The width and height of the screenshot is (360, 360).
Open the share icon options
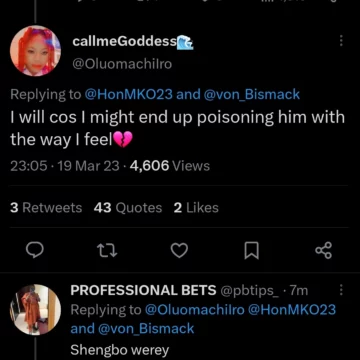tap(324, 251)
